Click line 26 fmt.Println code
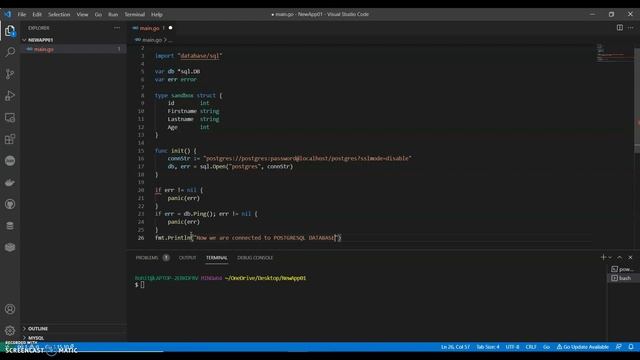 (248, 238)
